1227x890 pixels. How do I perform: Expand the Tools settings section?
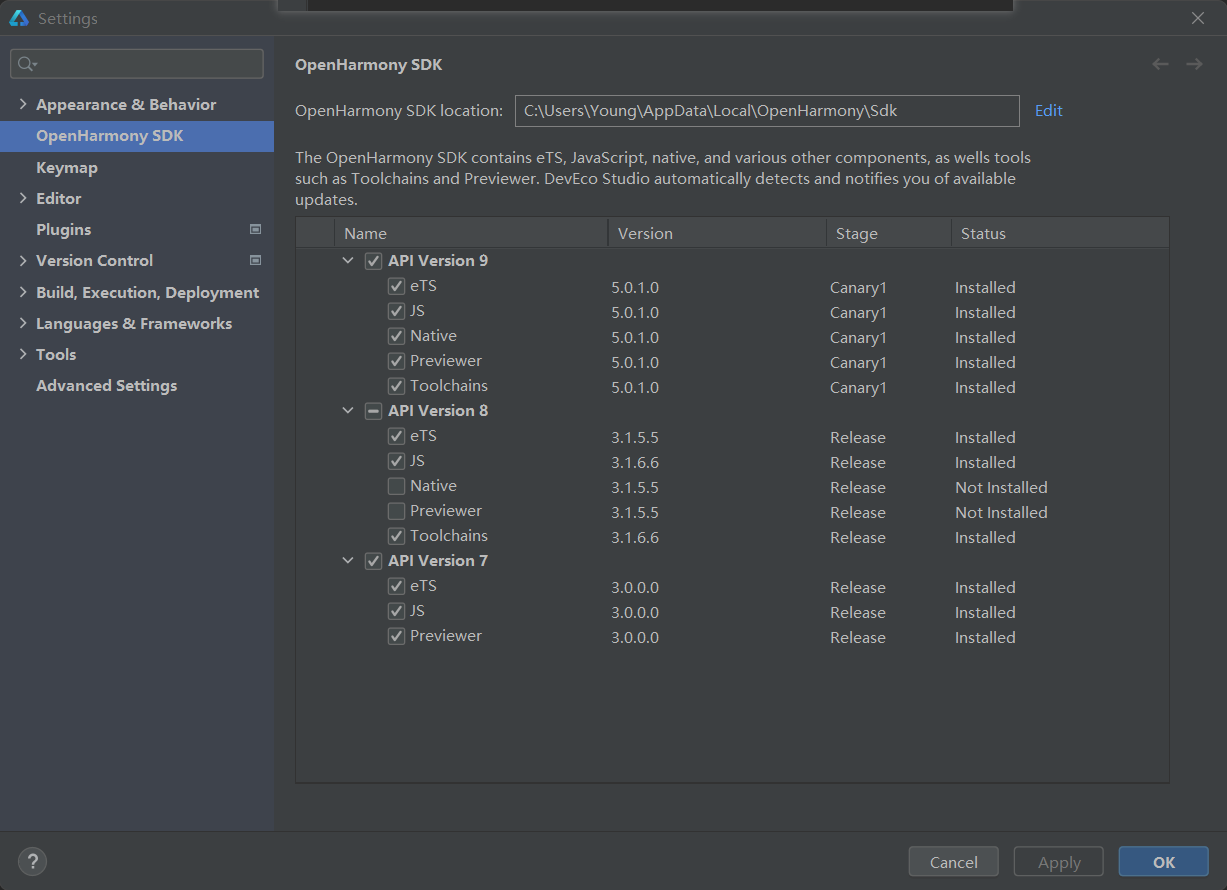point(23,354)
